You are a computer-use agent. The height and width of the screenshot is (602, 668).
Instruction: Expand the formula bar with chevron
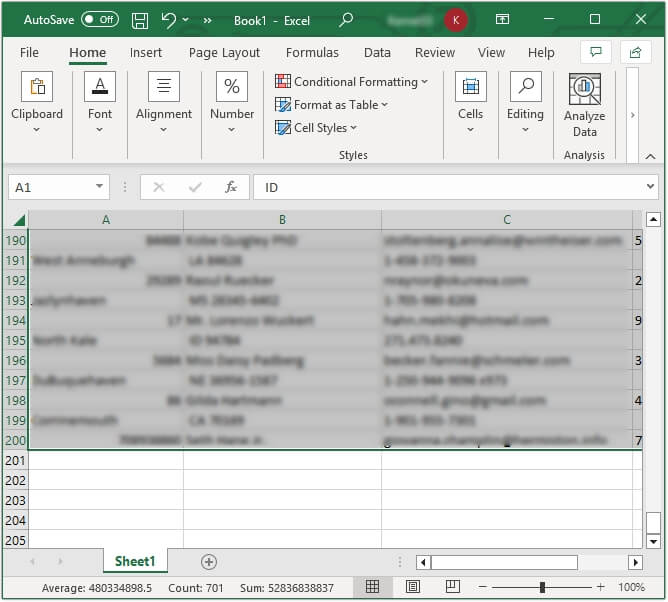(650, 186)
